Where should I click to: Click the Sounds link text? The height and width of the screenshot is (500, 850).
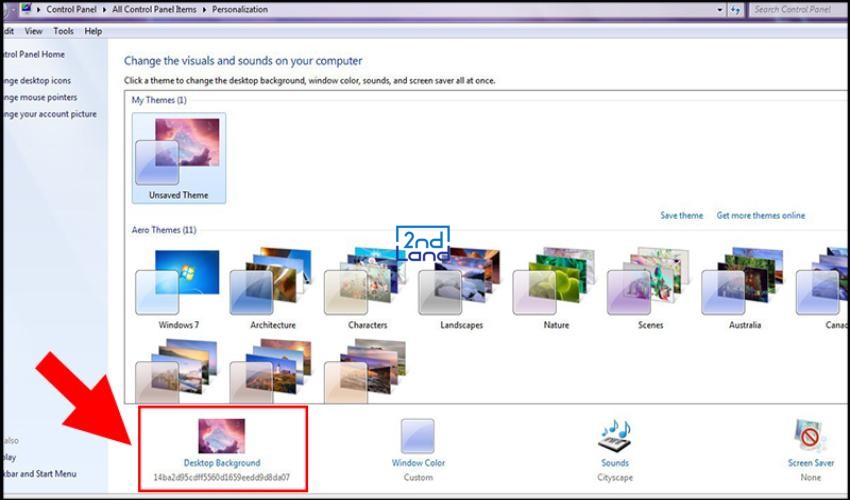tap(615, 463)
